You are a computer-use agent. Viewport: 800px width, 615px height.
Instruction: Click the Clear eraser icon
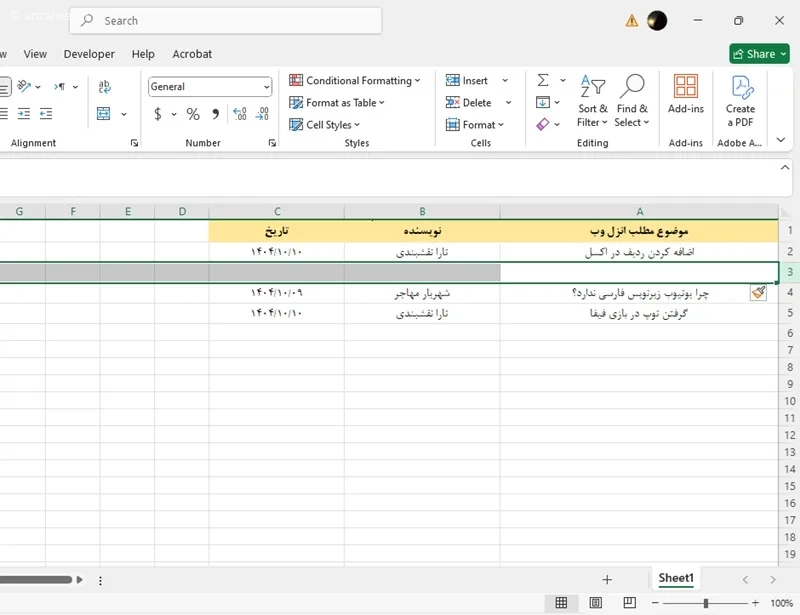pos(543,124)
